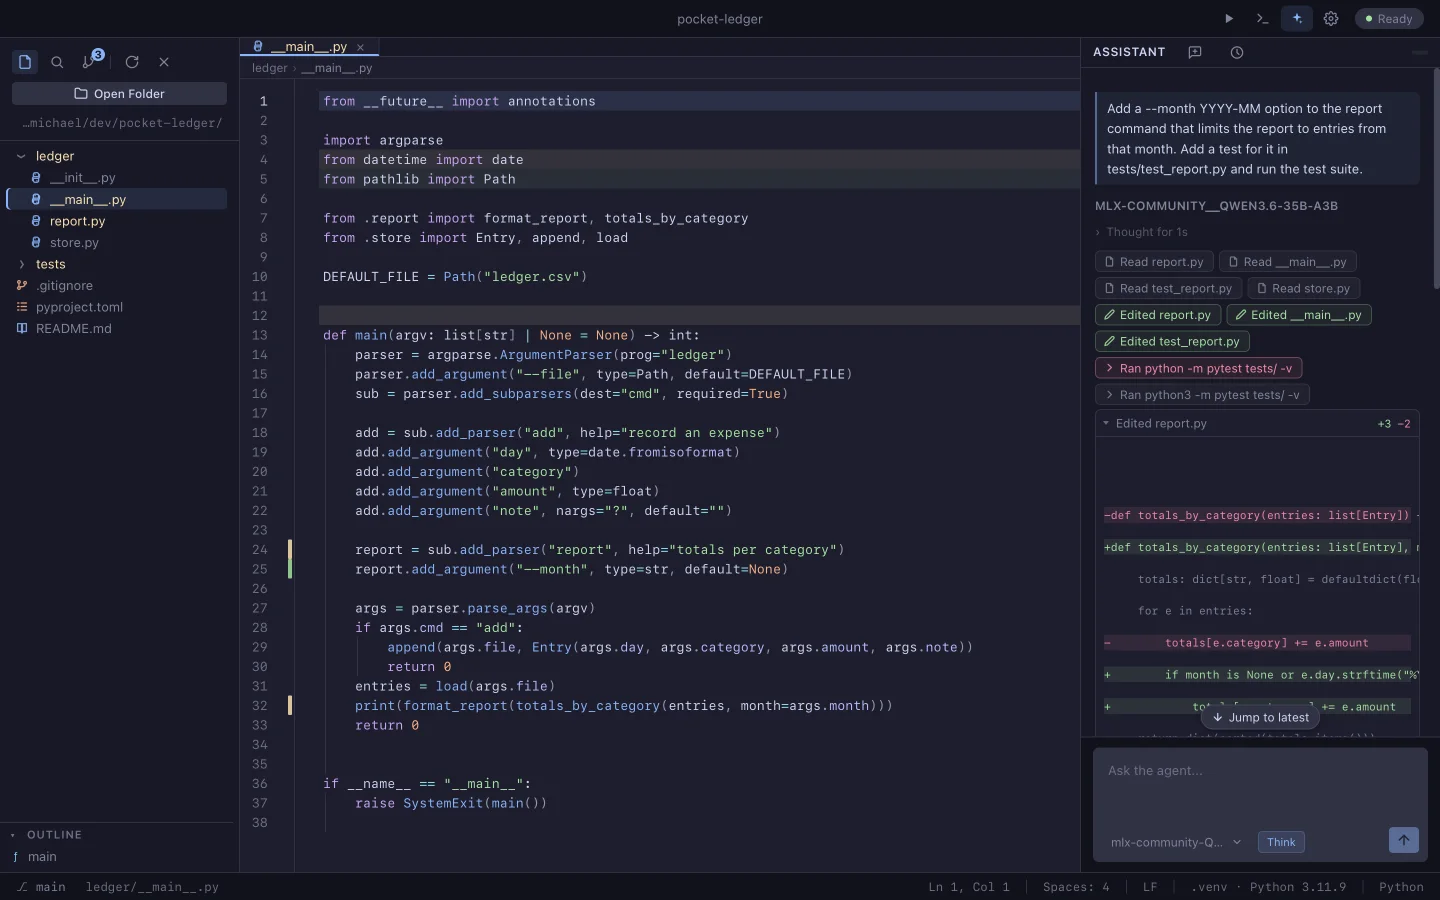This screenshot has height=900, width=1440.
Task: Click the __main__.py breadcrumb segment
Action: click(x=337, y=68)
